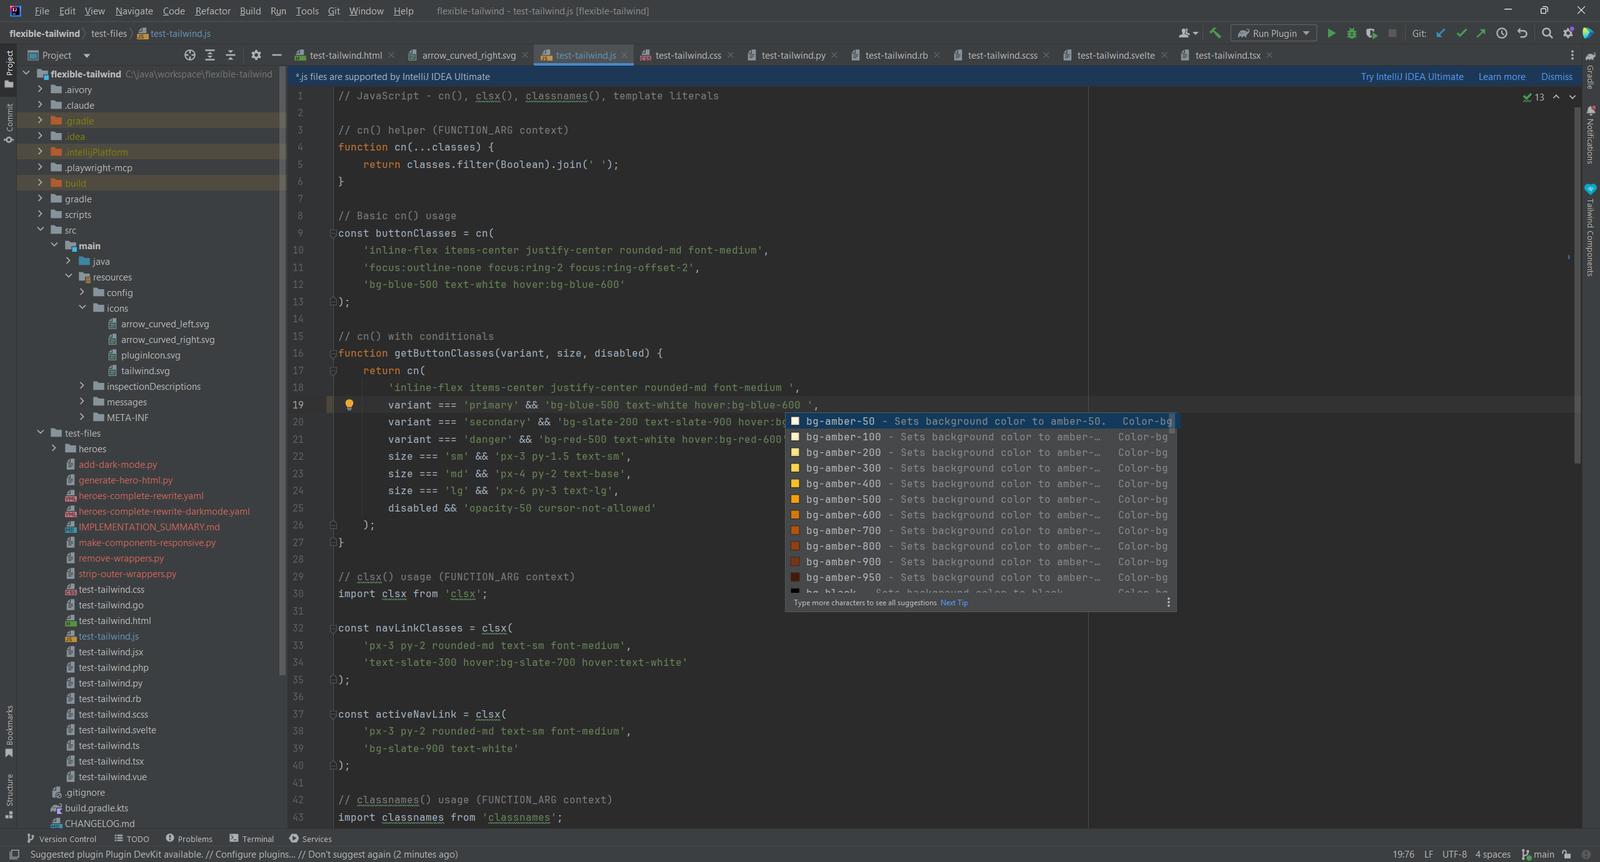The height and width of the screenshot is (862, 1600).
Task: Click Next Tip in completion popup
Action: click(954, 603)
